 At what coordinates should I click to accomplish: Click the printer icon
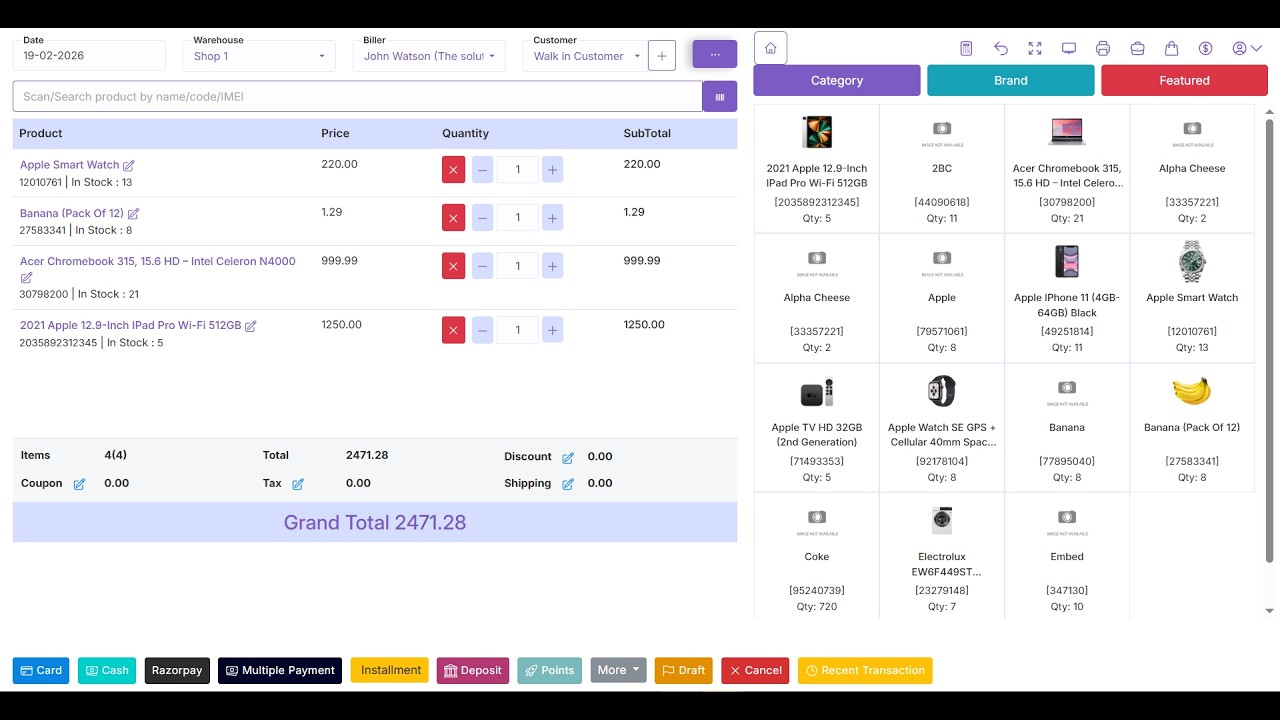pyautogui.click(x=1103, y=48)
